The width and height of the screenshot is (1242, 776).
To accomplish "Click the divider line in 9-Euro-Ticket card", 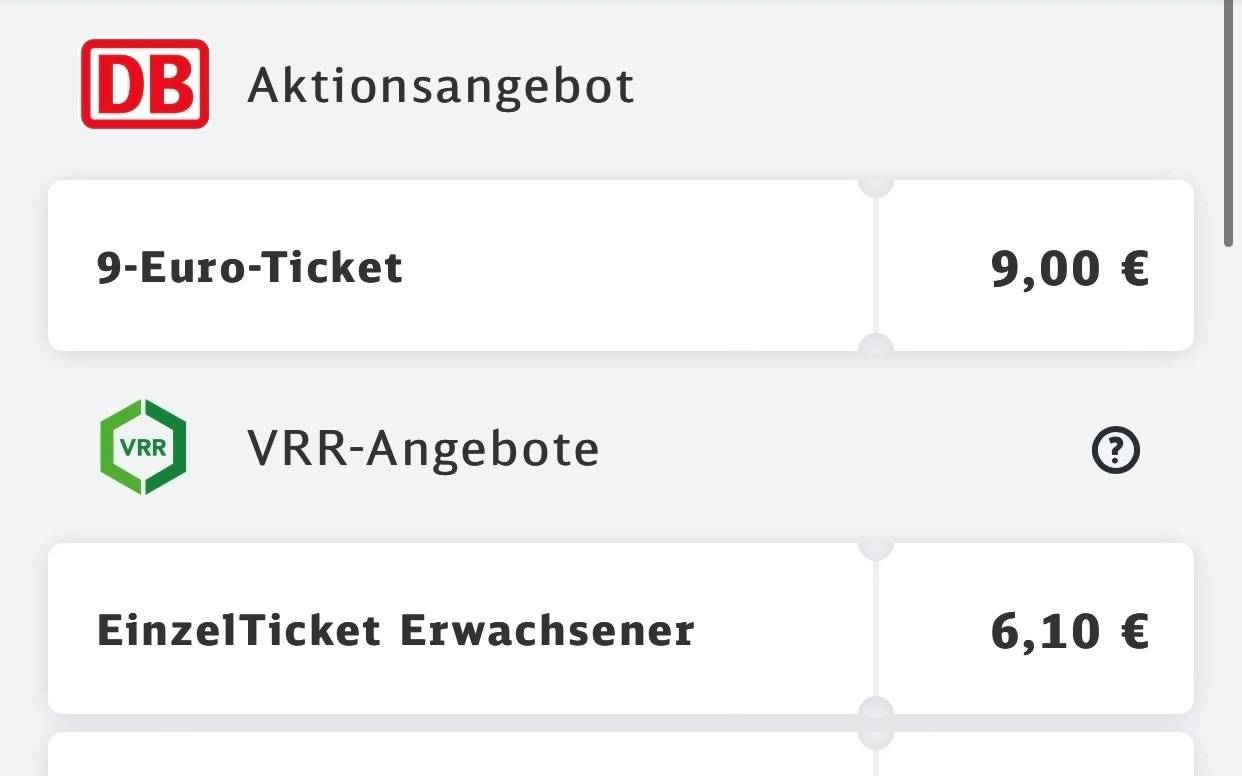I will point(876,266).
